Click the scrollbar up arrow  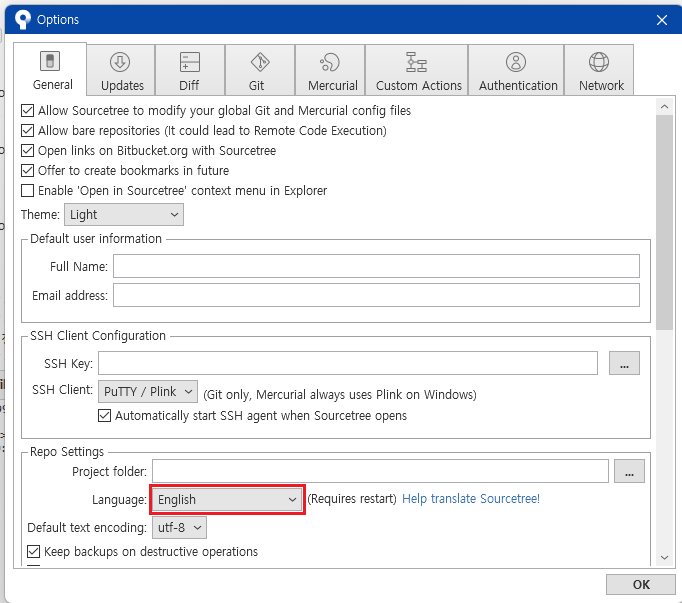664,106
